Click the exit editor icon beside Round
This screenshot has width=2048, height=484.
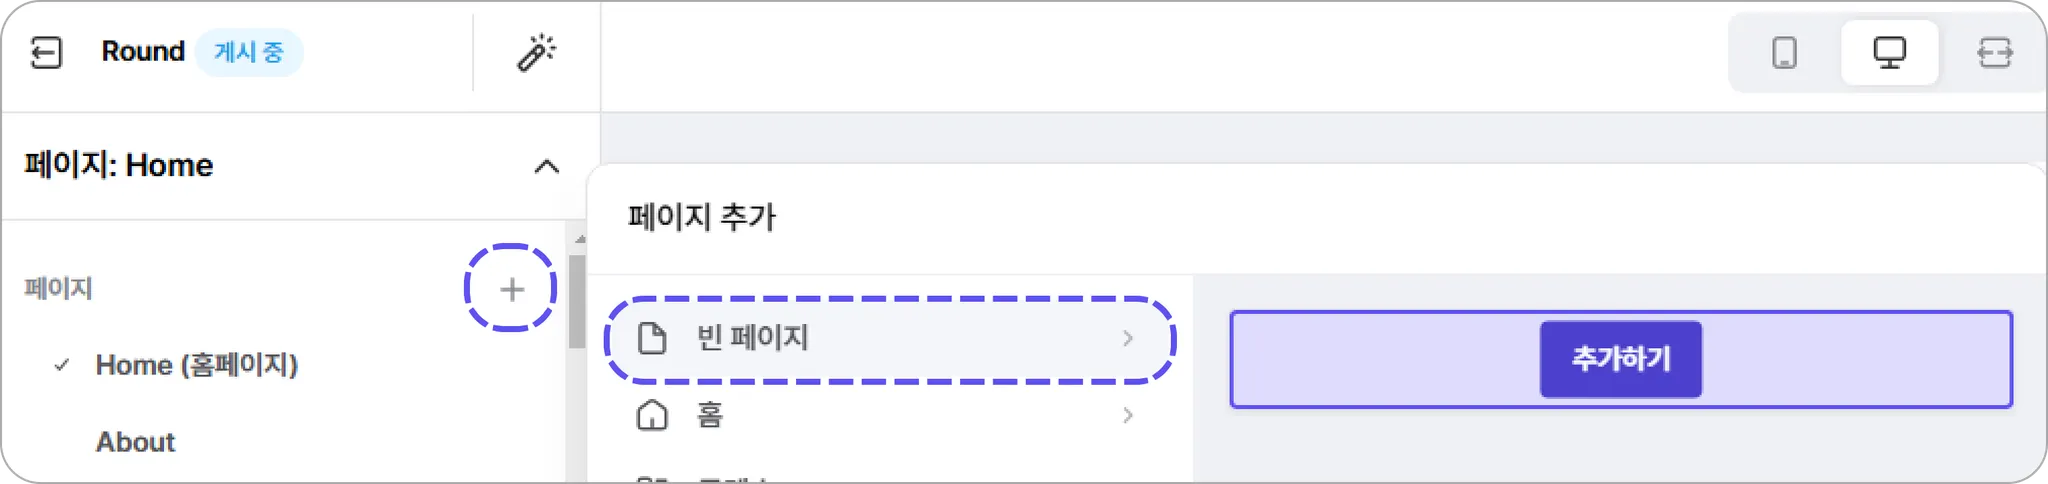click(x=46, y=53)
